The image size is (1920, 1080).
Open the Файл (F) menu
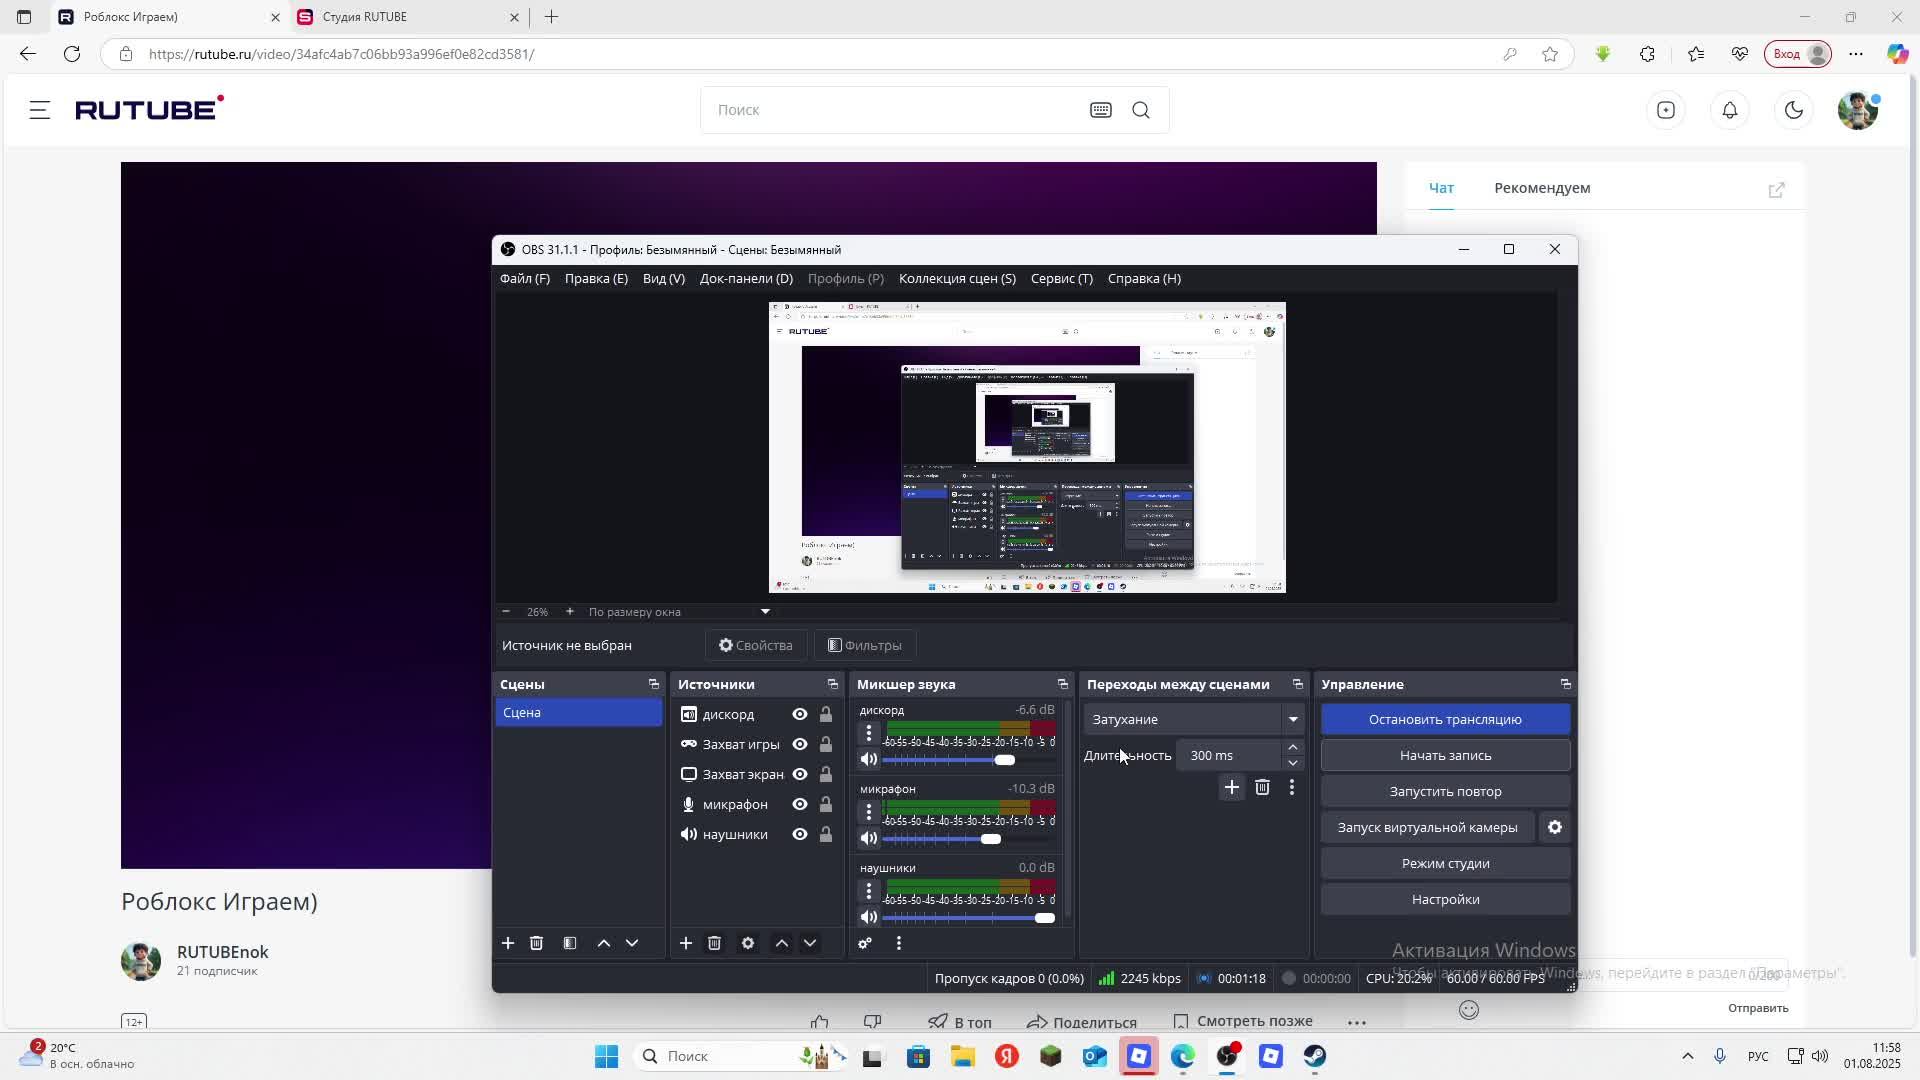coord(524,278)
